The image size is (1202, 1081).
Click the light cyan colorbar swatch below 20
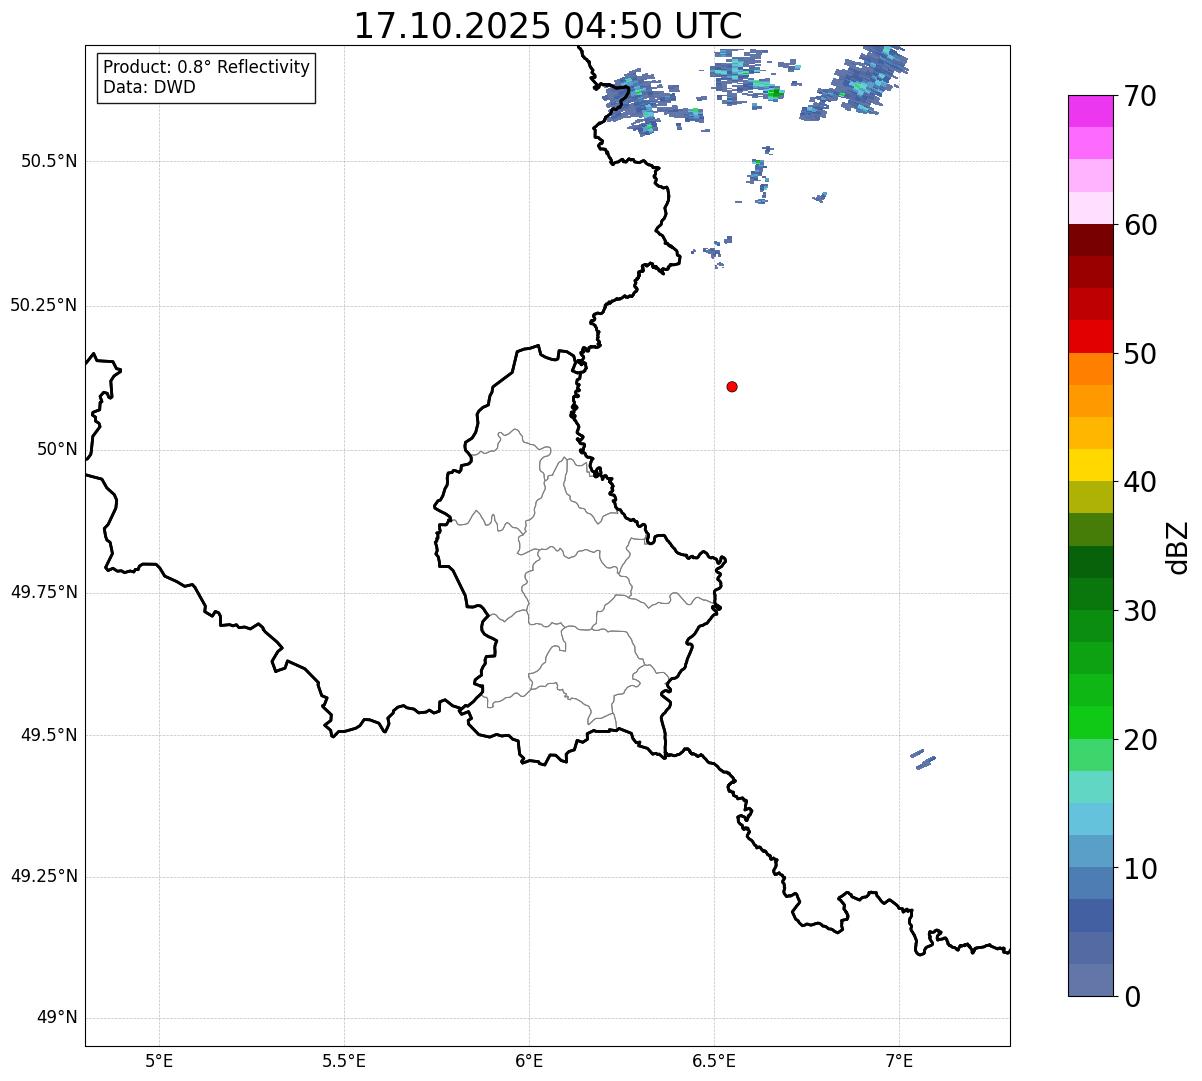click(x=1091, y=787)
